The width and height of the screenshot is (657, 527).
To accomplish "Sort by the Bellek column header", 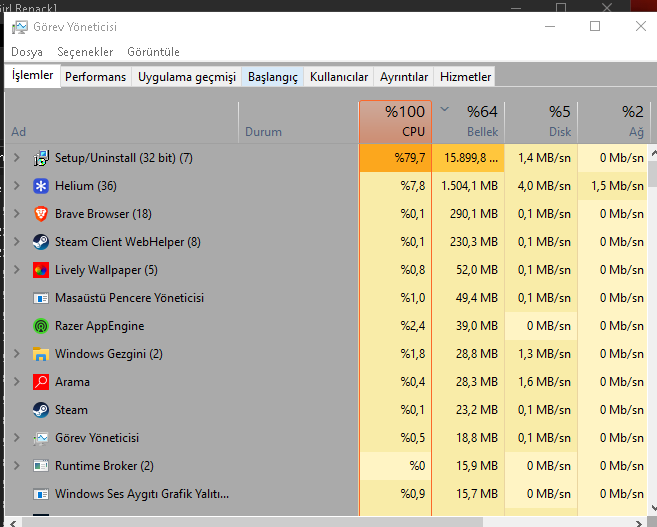I will pos(468,122).
